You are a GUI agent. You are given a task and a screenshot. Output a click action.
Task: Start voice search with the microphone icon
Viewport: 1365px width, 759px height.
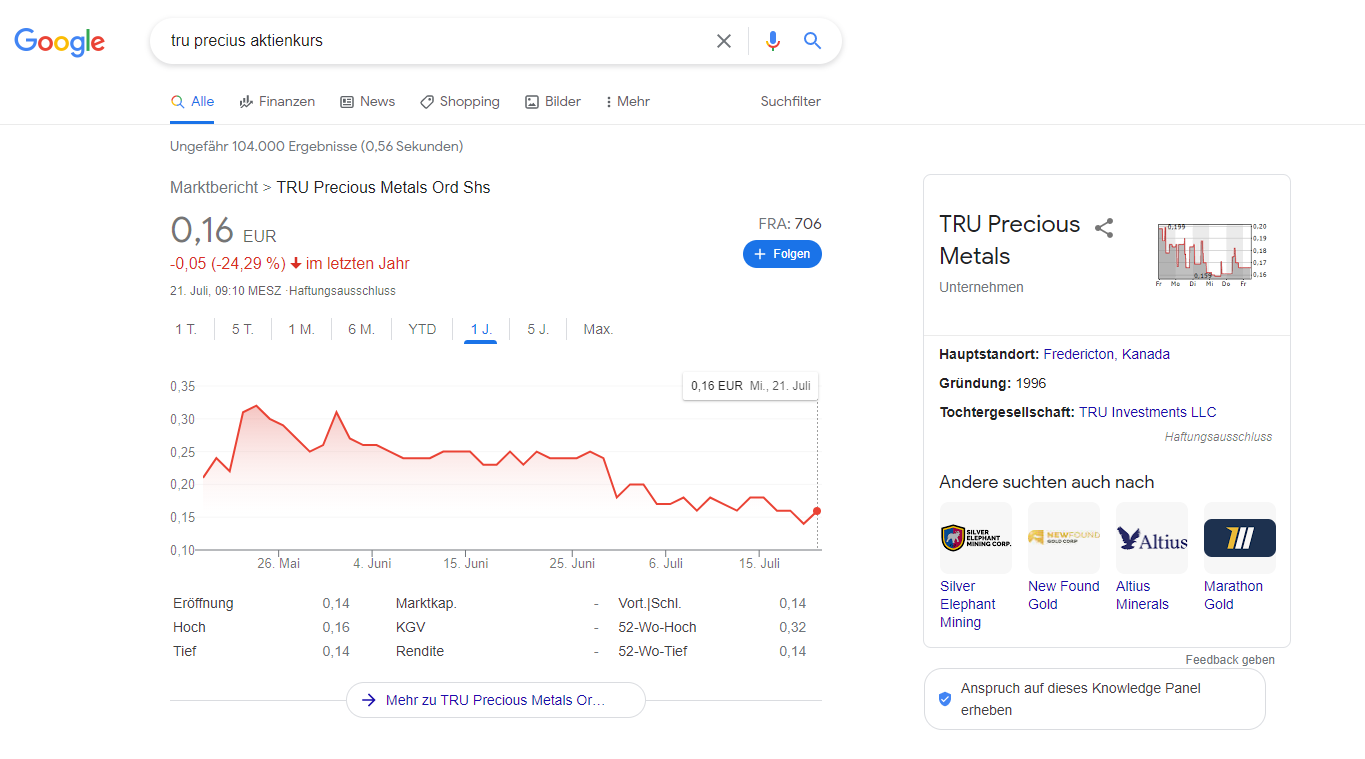coord(772,41)
